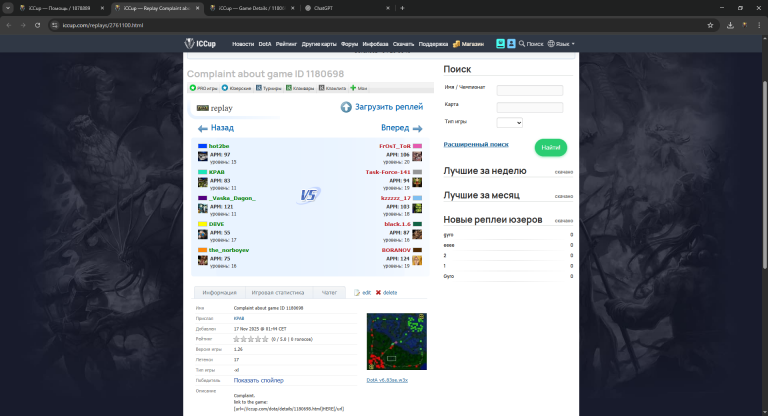Screen dimensions: 768x416
Task: Click the gold coins shop icon
Action: click(x=456, y=44)
